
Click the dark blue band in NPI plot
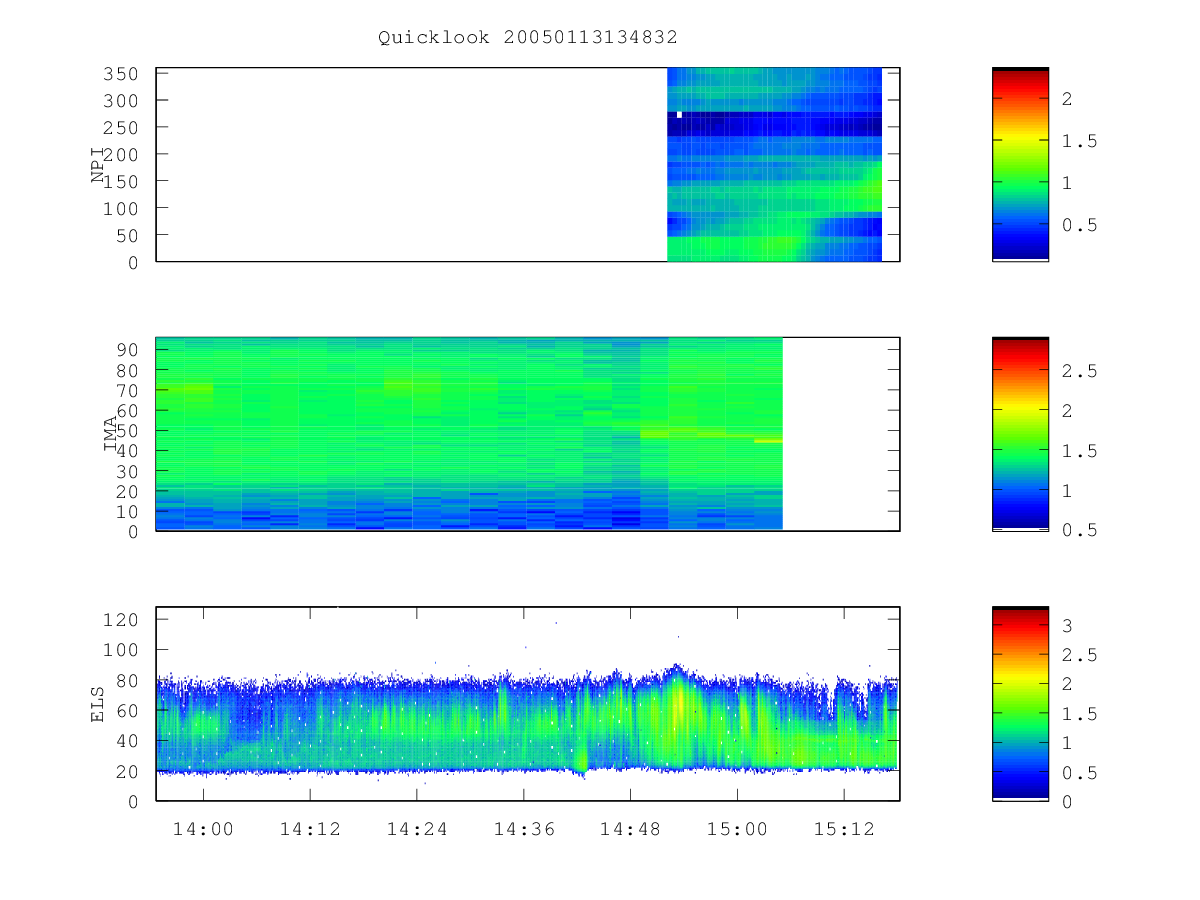pos(774,124)
